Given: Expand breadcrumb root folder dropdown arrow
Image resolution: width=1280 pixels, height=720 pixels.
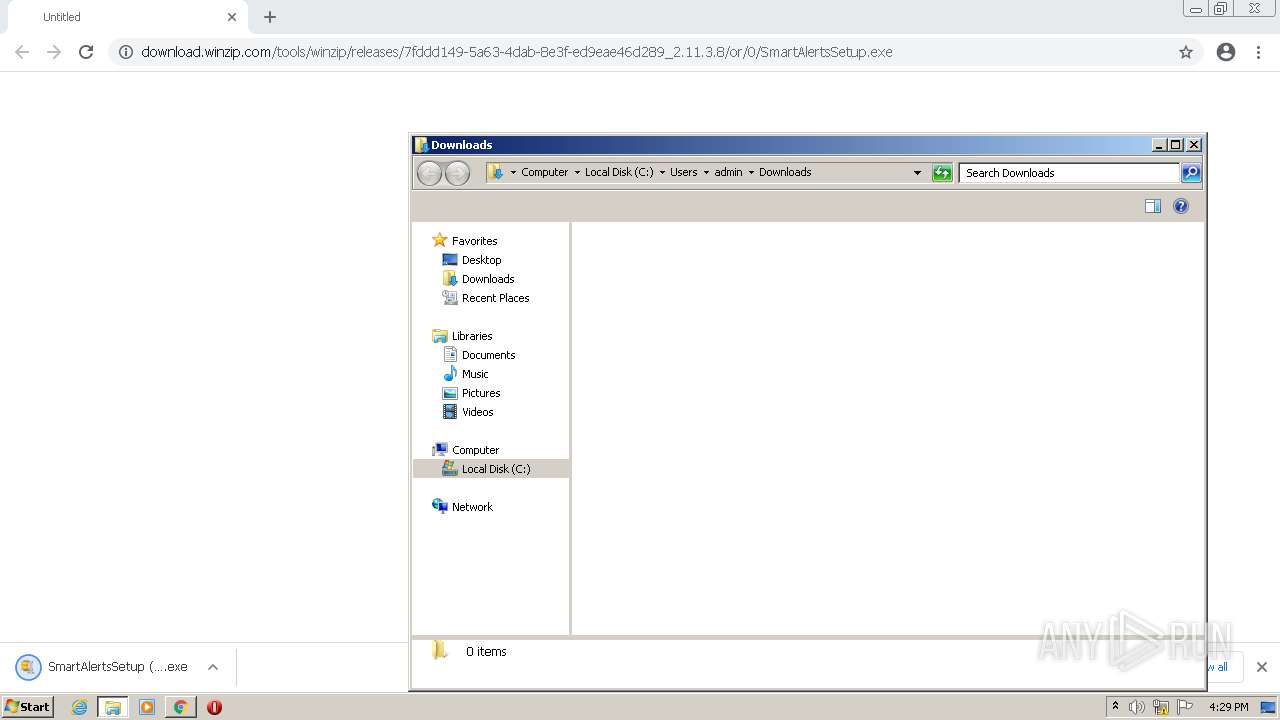Looking at the screenshot, I should point(513,172).
